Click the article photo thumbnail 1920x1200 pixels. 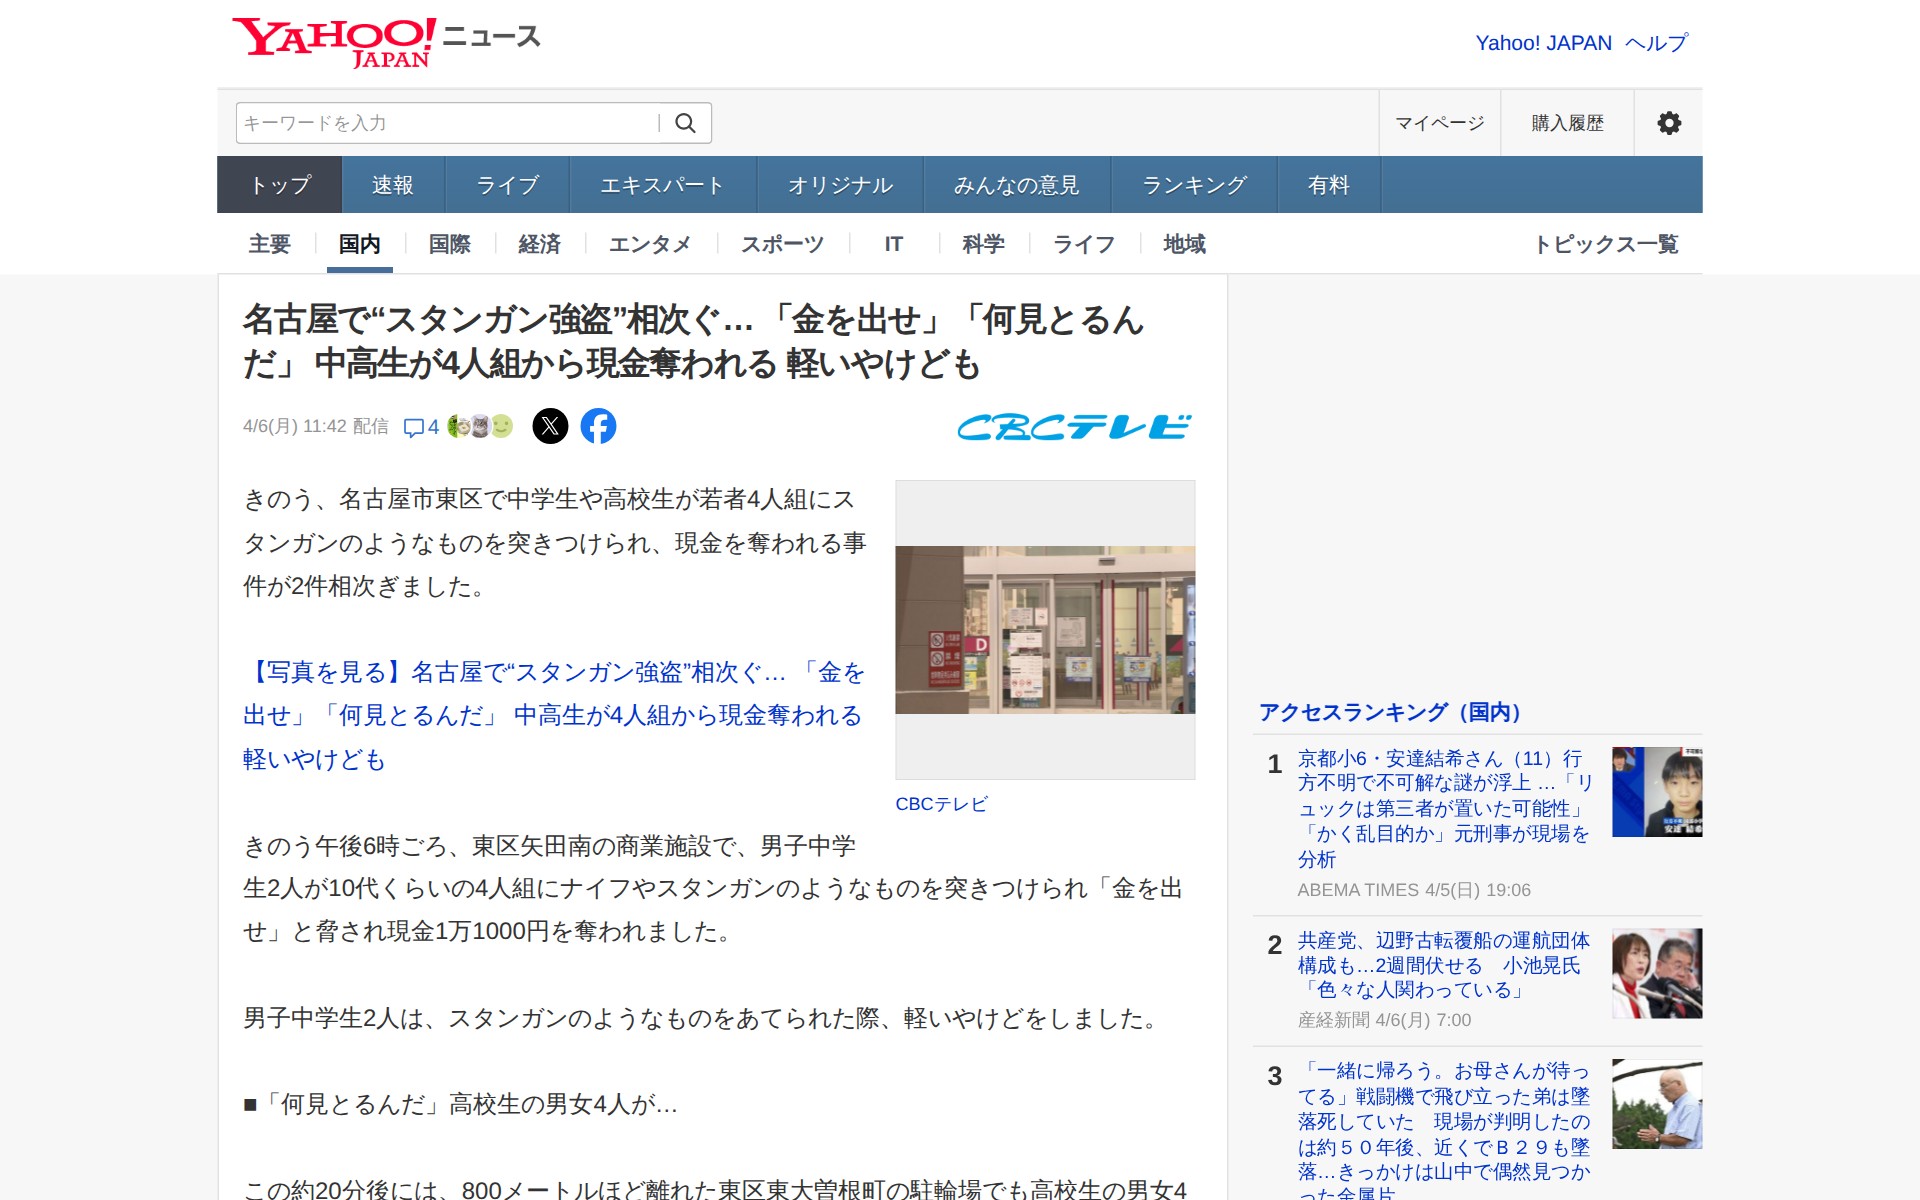point(1045,630)
